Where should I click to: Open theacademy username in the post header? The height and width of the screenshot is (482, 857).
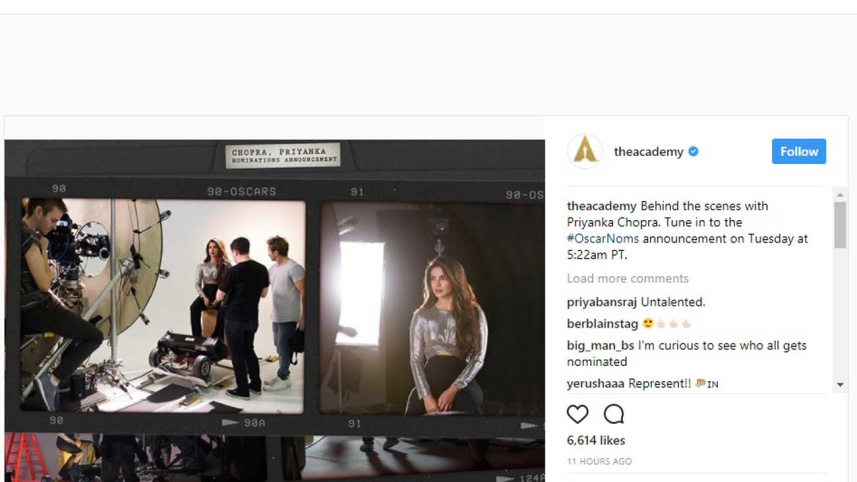(x=648, y=152)
